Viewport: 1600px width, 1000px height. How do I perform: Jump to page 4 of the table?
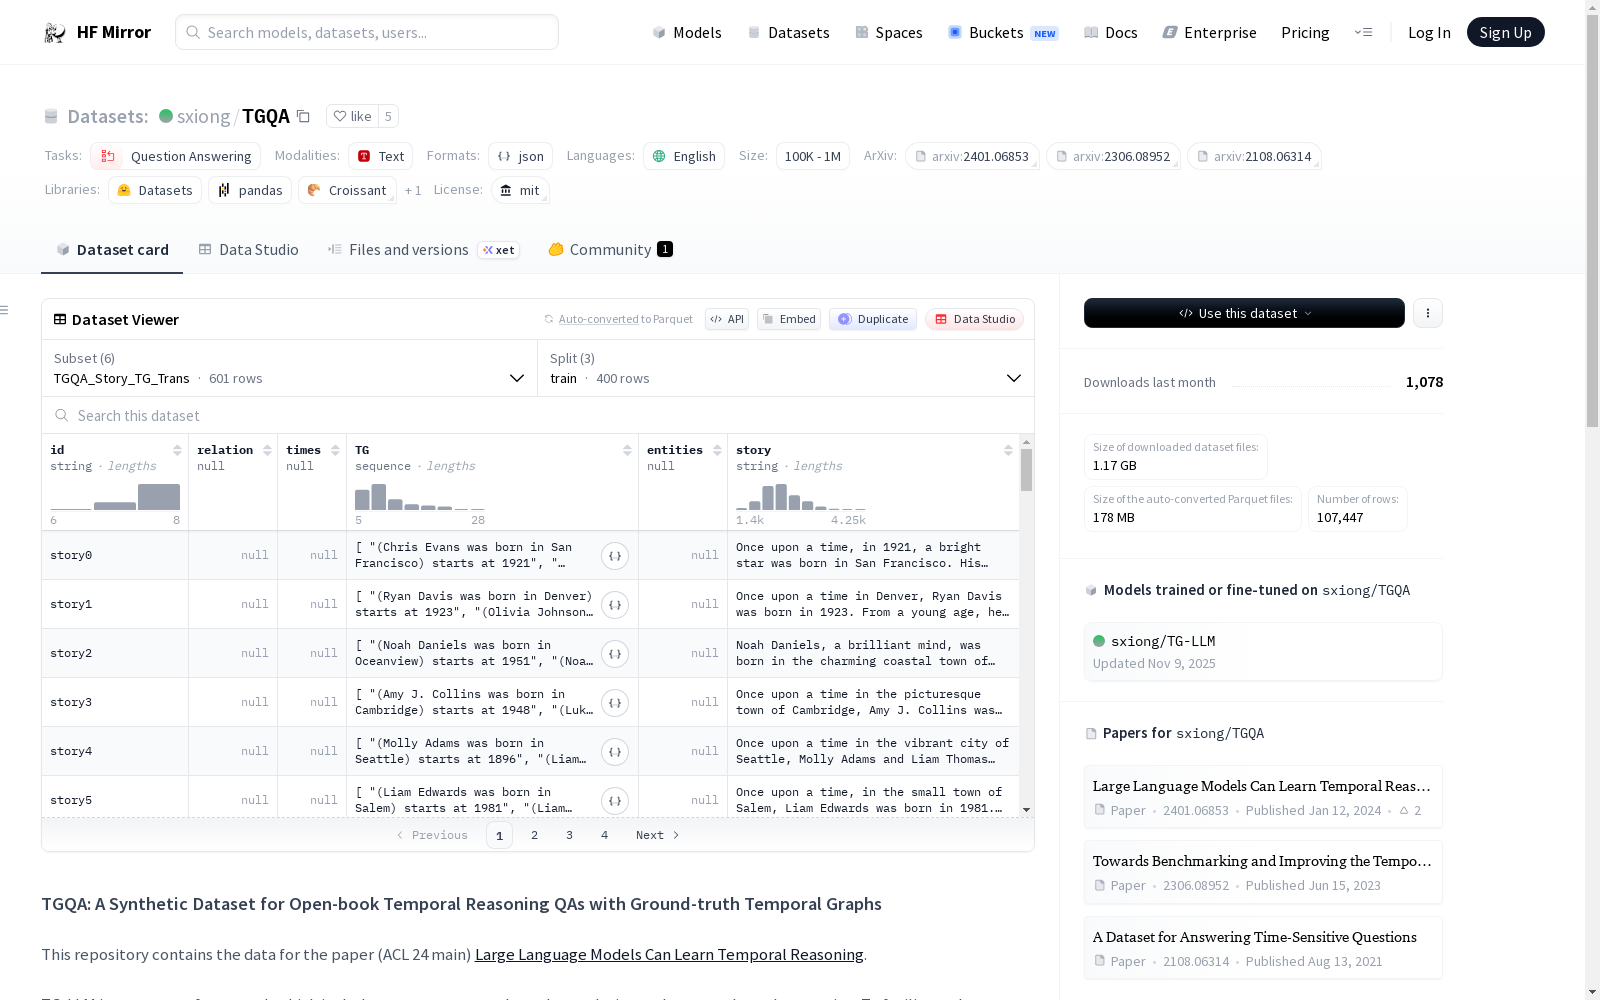click(605, 835)
